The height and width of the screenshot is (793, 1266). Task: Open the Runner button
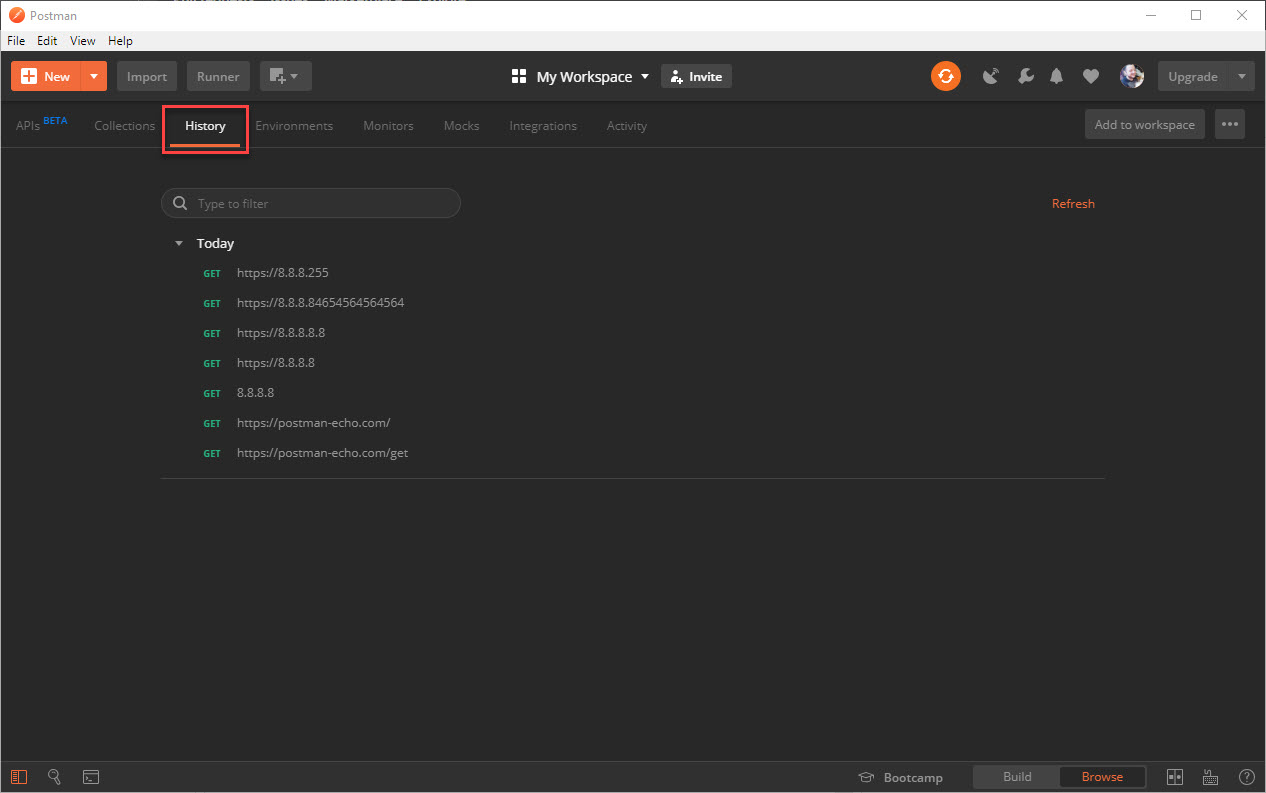[218, 76]
